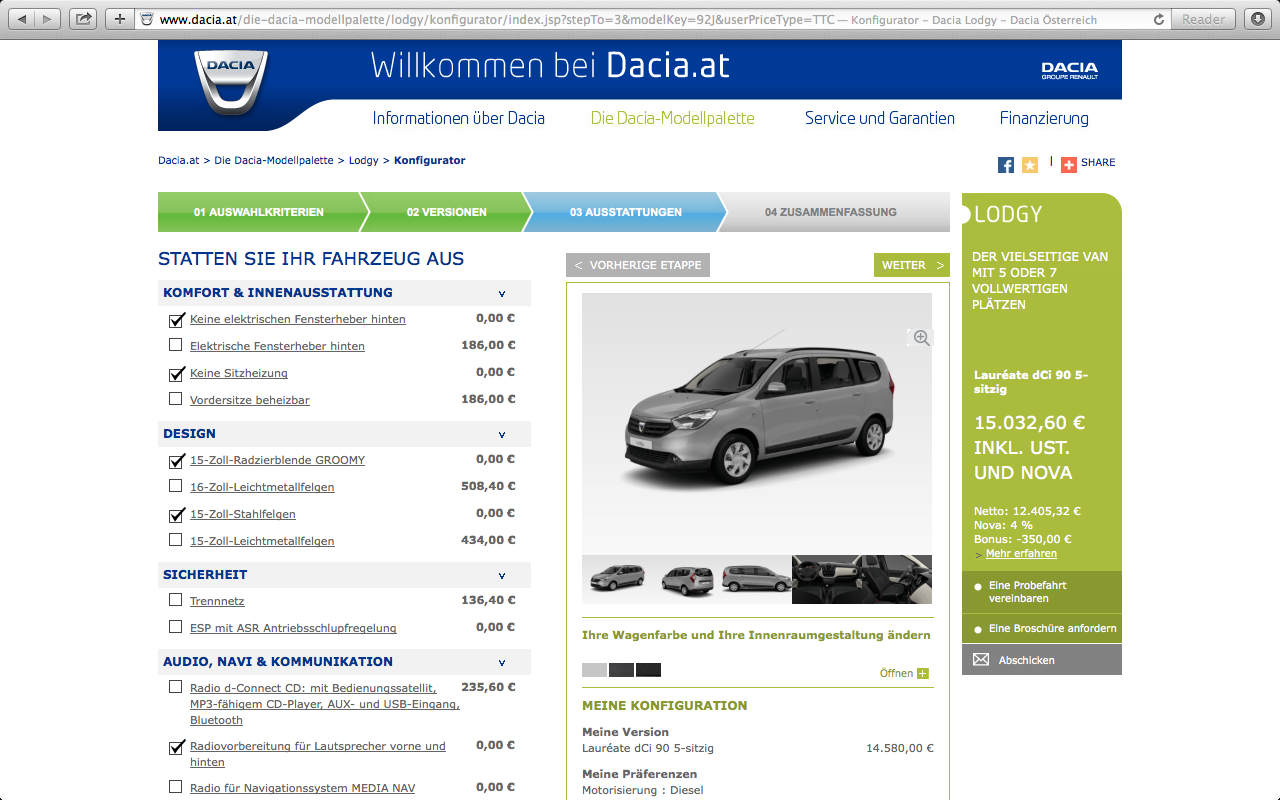This screenshot has width=1280, height=800.
Task: Click the Dacia logo in the header
Action: pyautogui.click(x=231, y=82)
